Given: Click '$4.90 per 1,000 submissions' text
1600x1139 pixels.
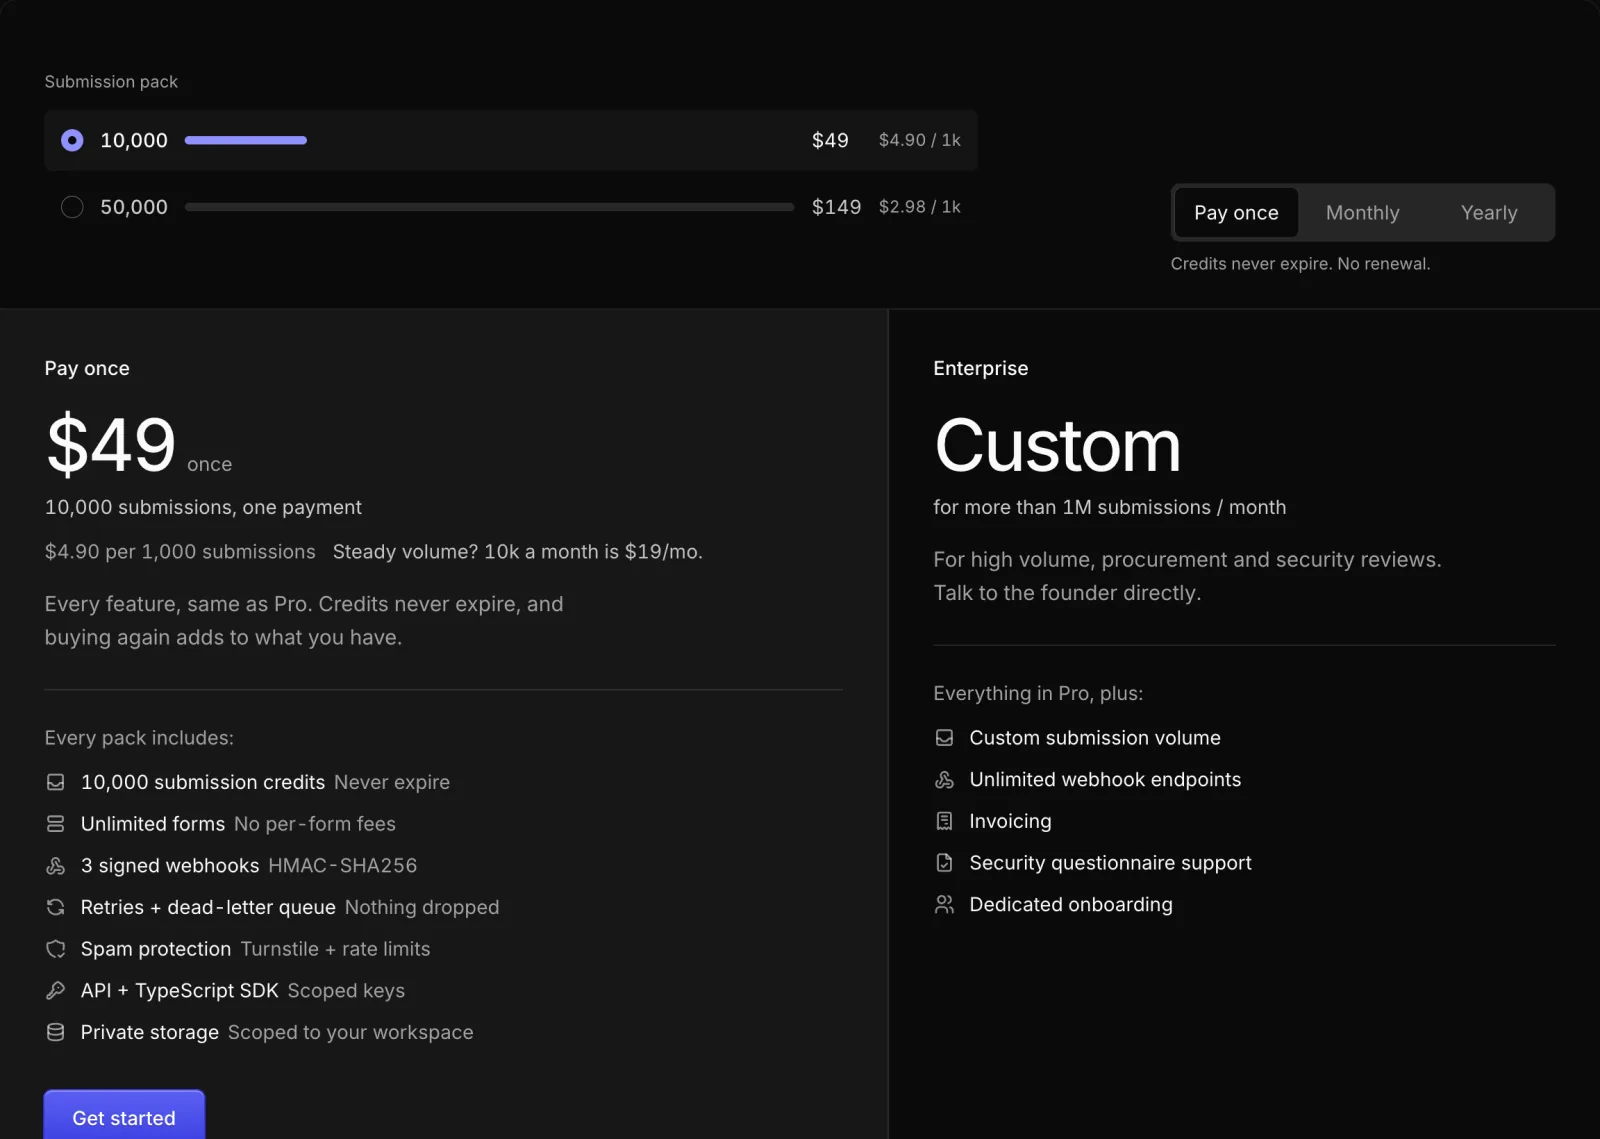Looking at the screenshot, I should click(180, 552).
